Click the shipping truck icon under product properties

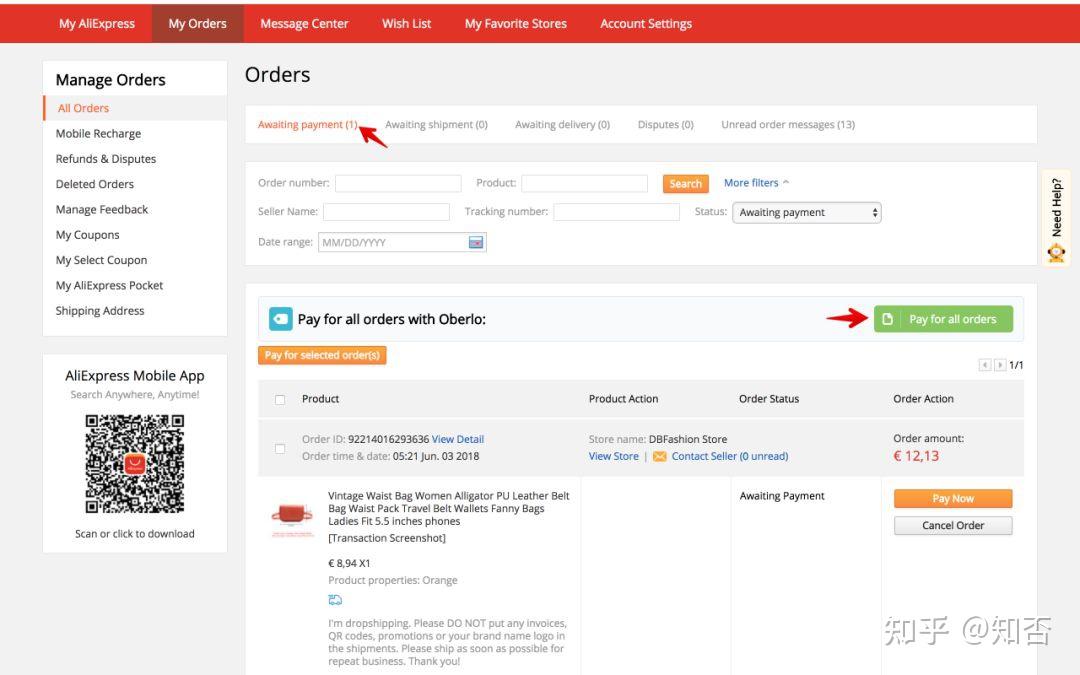(x=335, y=600)
